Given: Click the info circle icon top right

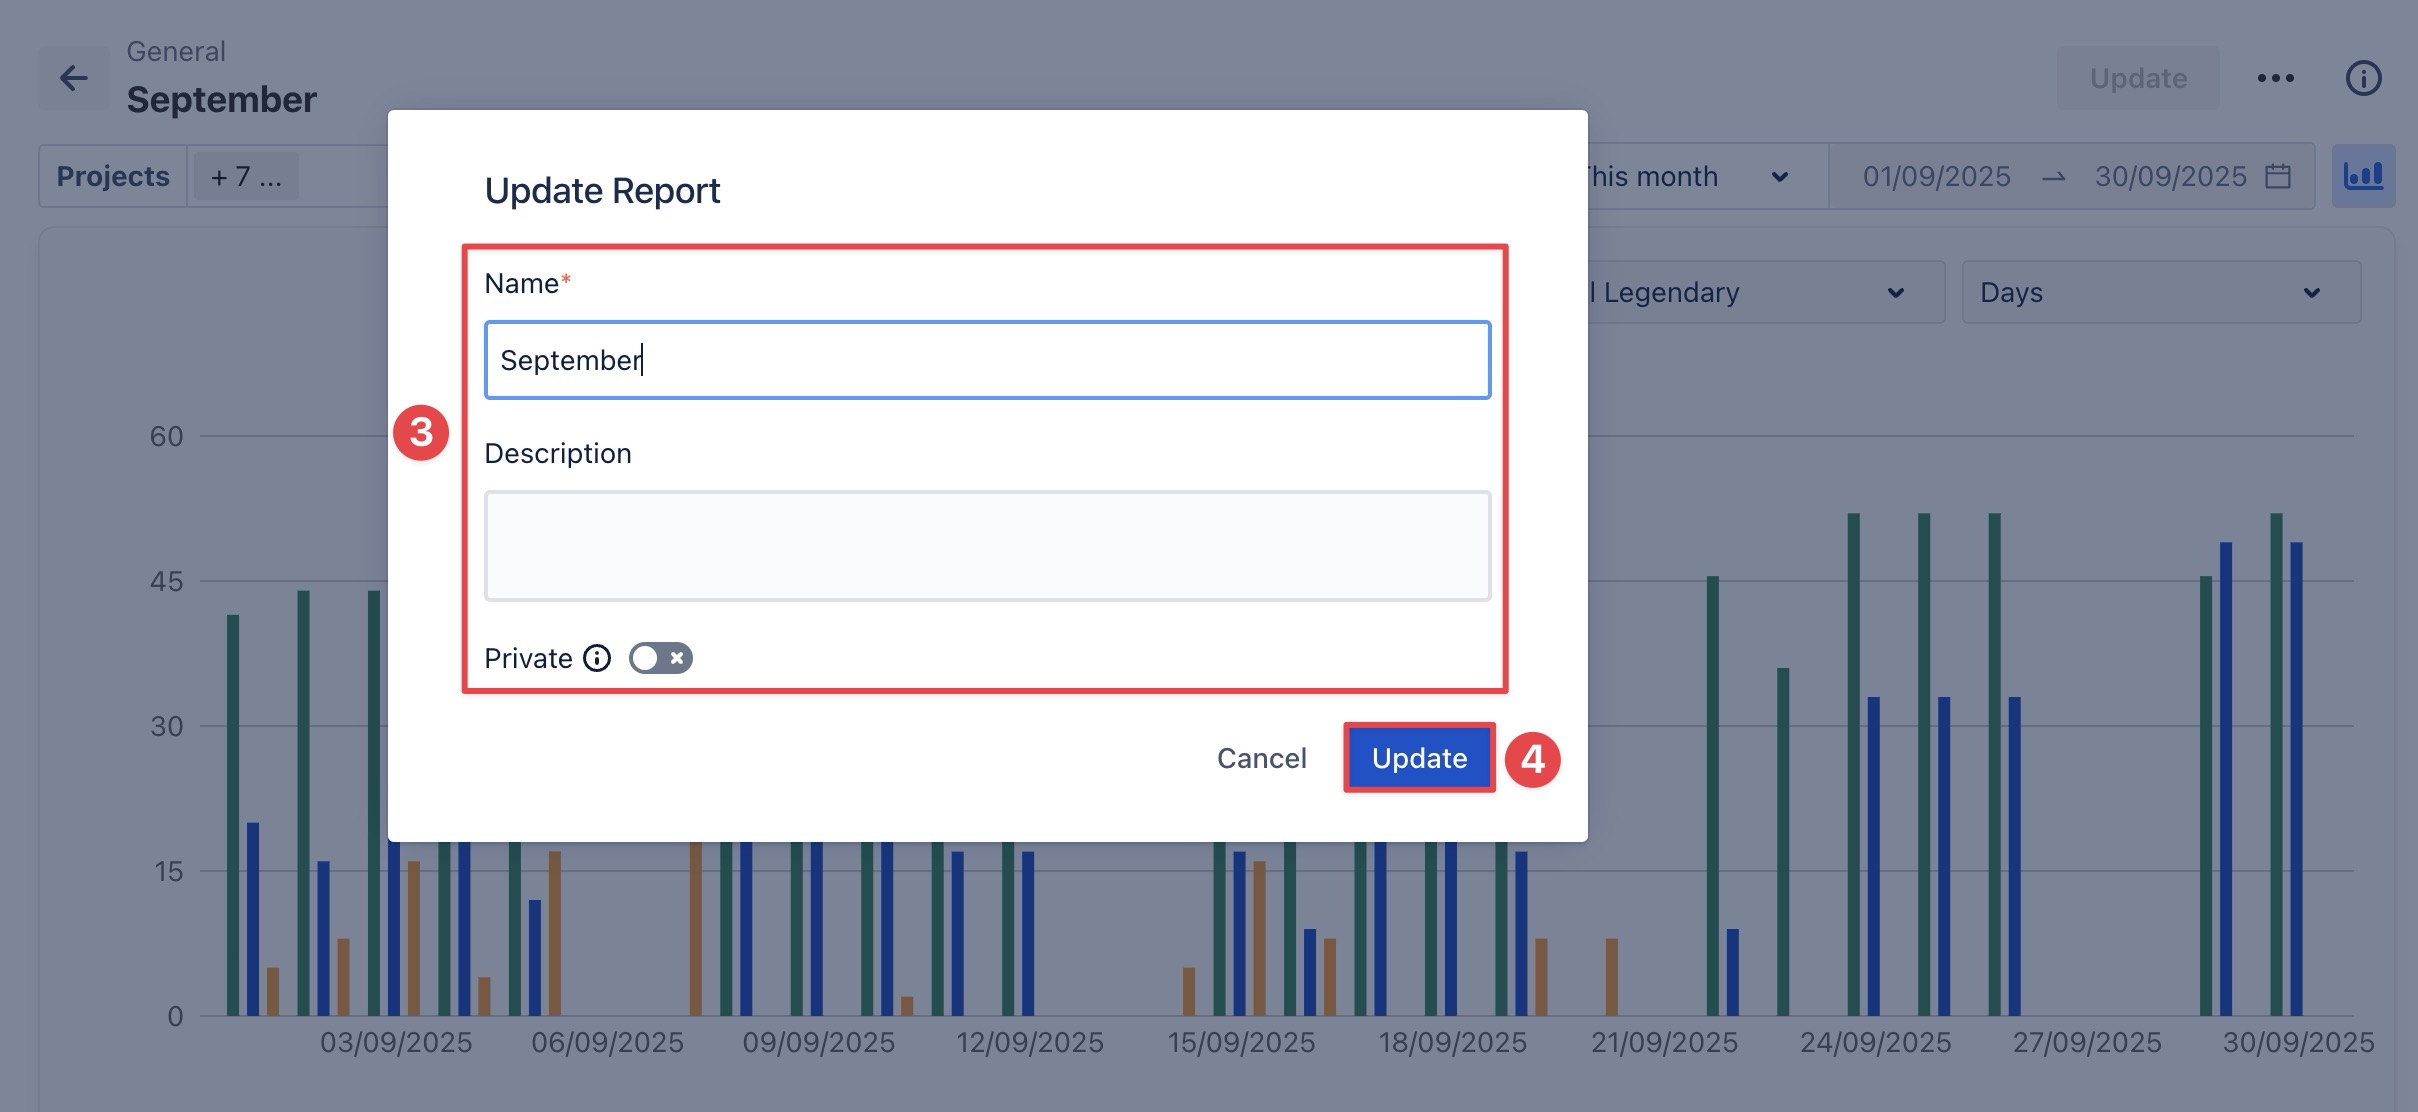Looking at the screenshot, I should 2363,78.
